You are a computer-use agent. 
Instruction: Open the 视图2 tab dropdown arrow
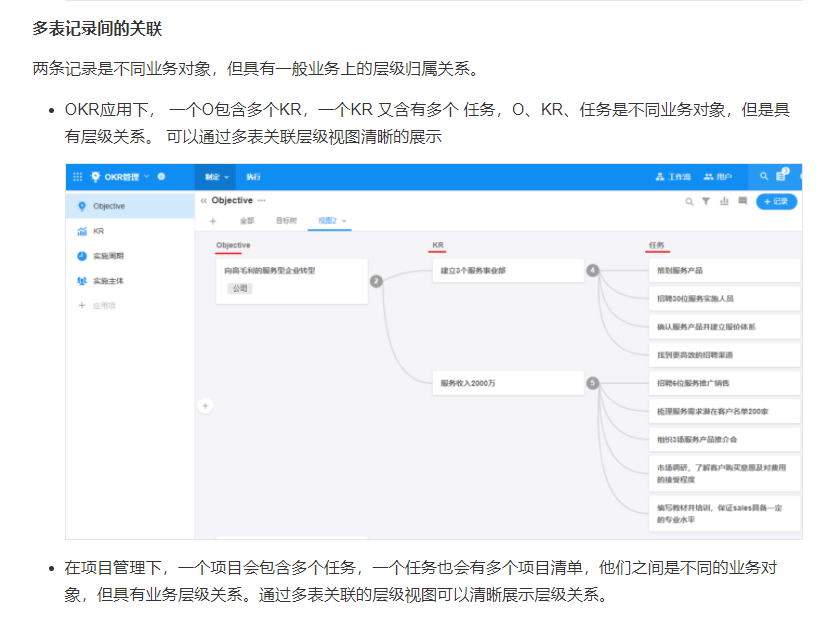click(344, 221)
